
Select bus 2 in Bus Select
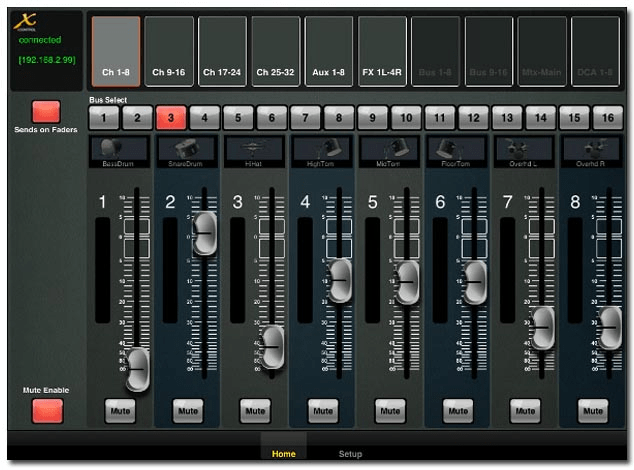tap(137, 118)
